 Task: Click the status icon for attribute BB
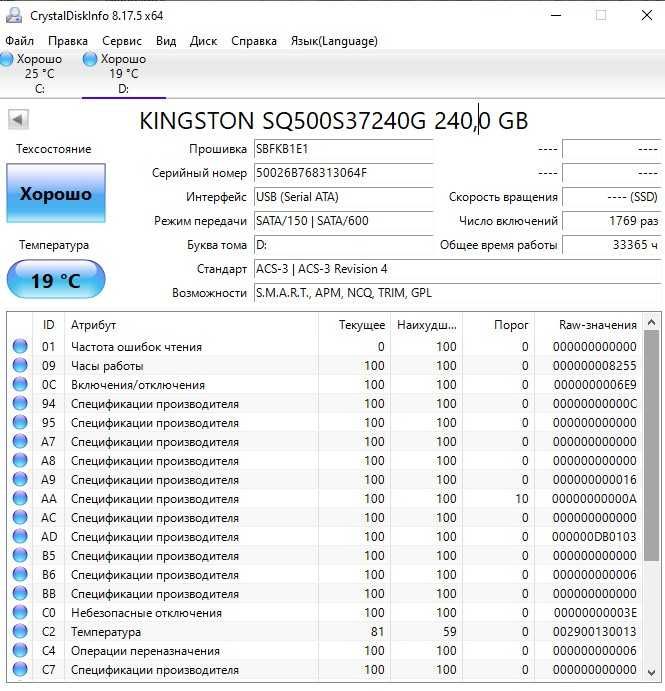click(x=20, y=593)
